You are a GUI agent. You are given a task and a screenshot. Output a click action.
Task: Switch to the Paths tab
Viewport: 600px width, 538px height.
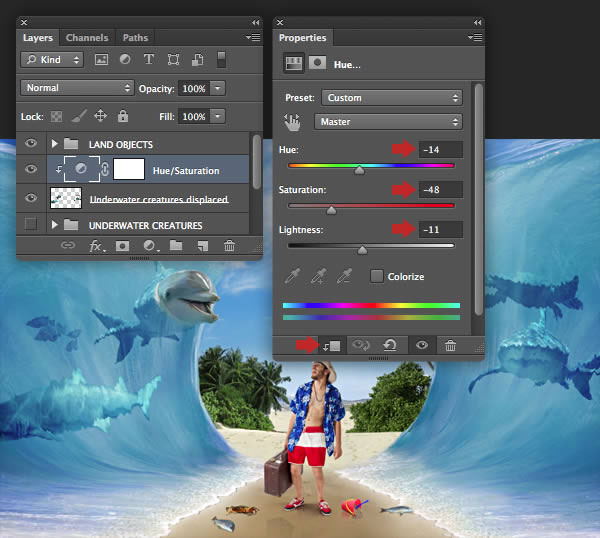(135, 38)
